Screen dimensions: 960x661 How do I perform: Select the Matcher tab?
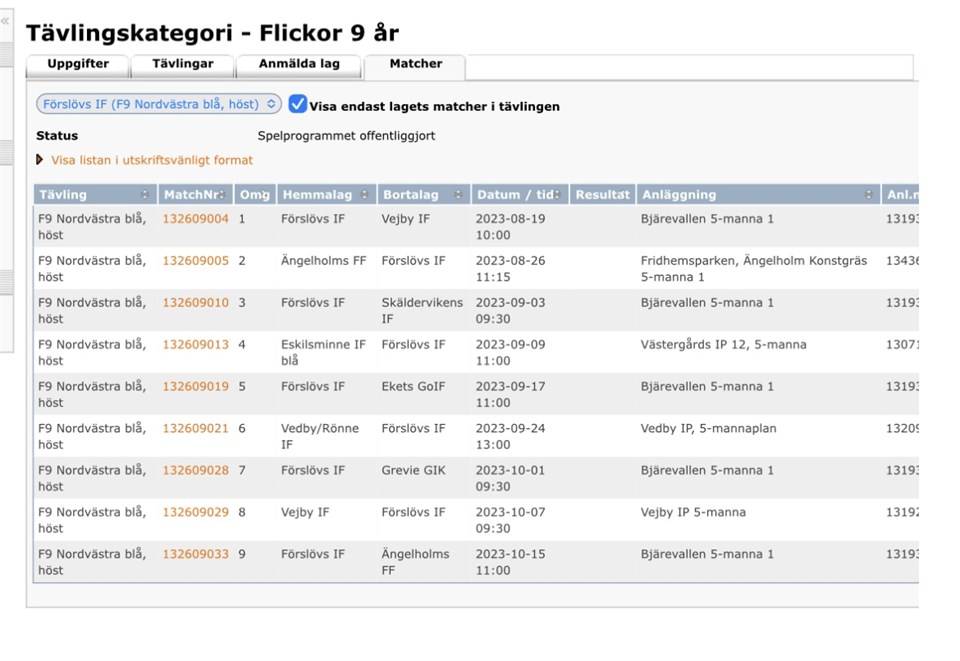[415, 64]
